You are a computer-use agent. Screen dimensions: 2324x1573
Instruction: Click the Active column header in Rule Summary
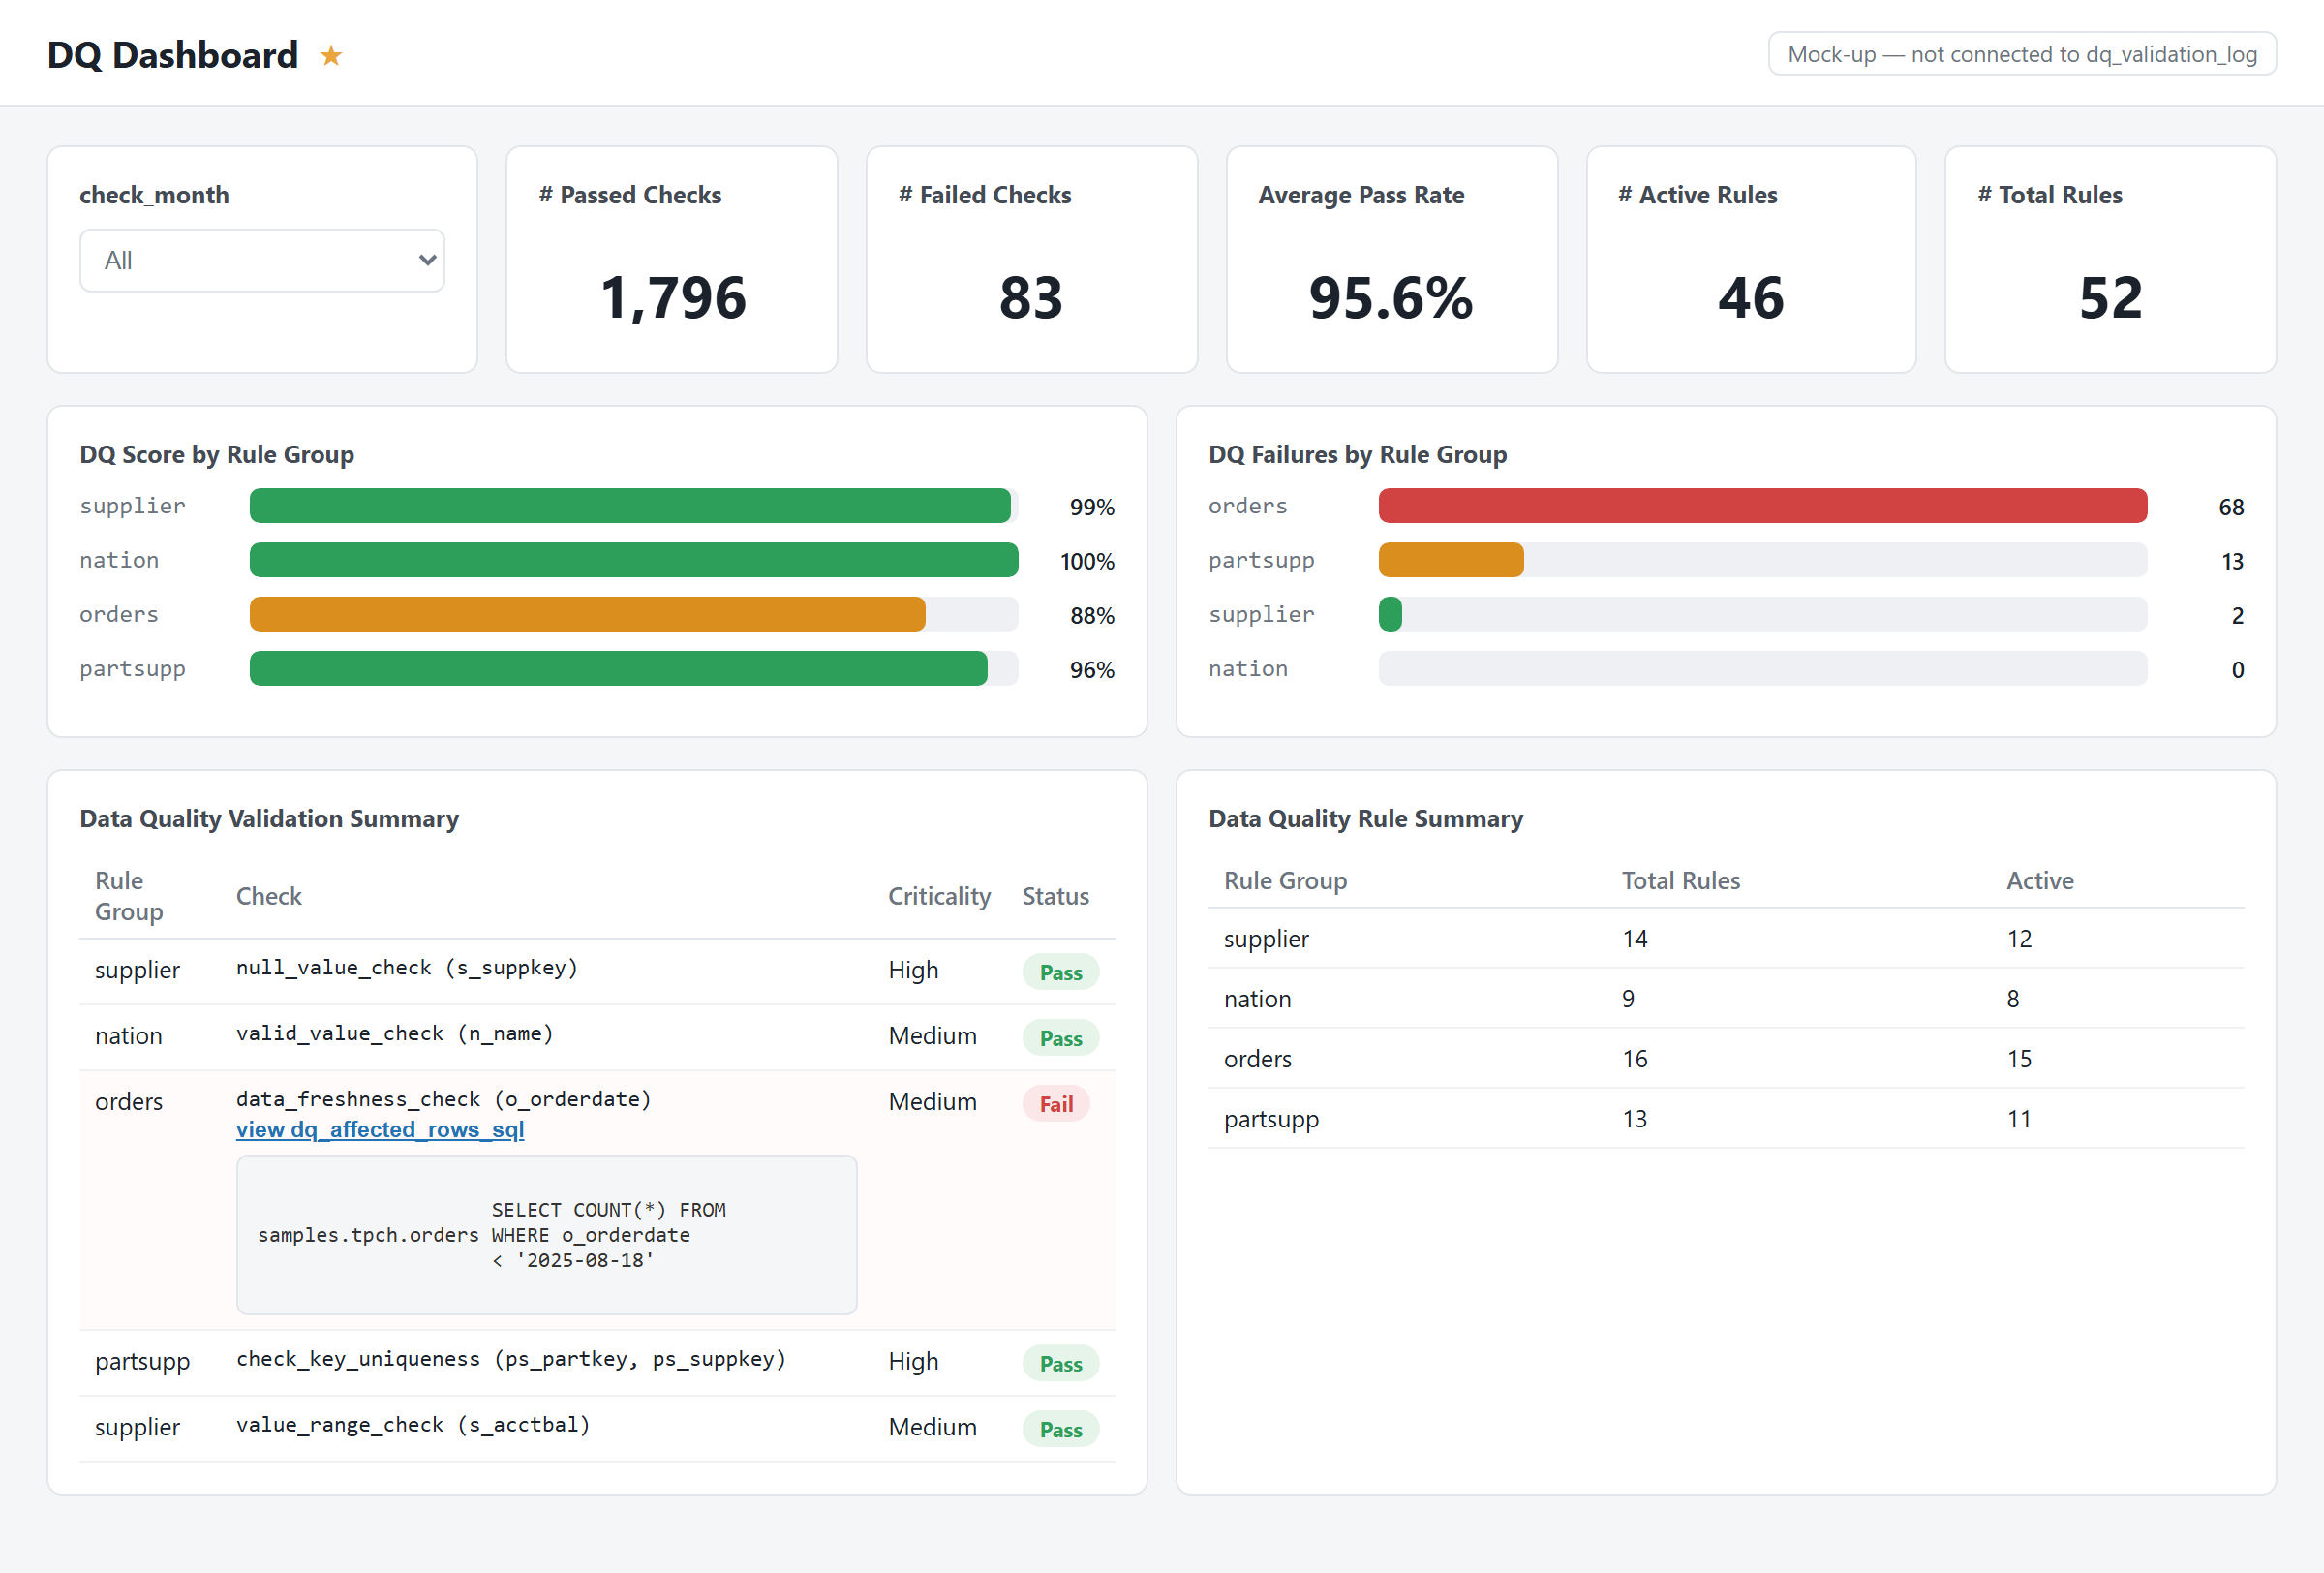coord(2040,880)
